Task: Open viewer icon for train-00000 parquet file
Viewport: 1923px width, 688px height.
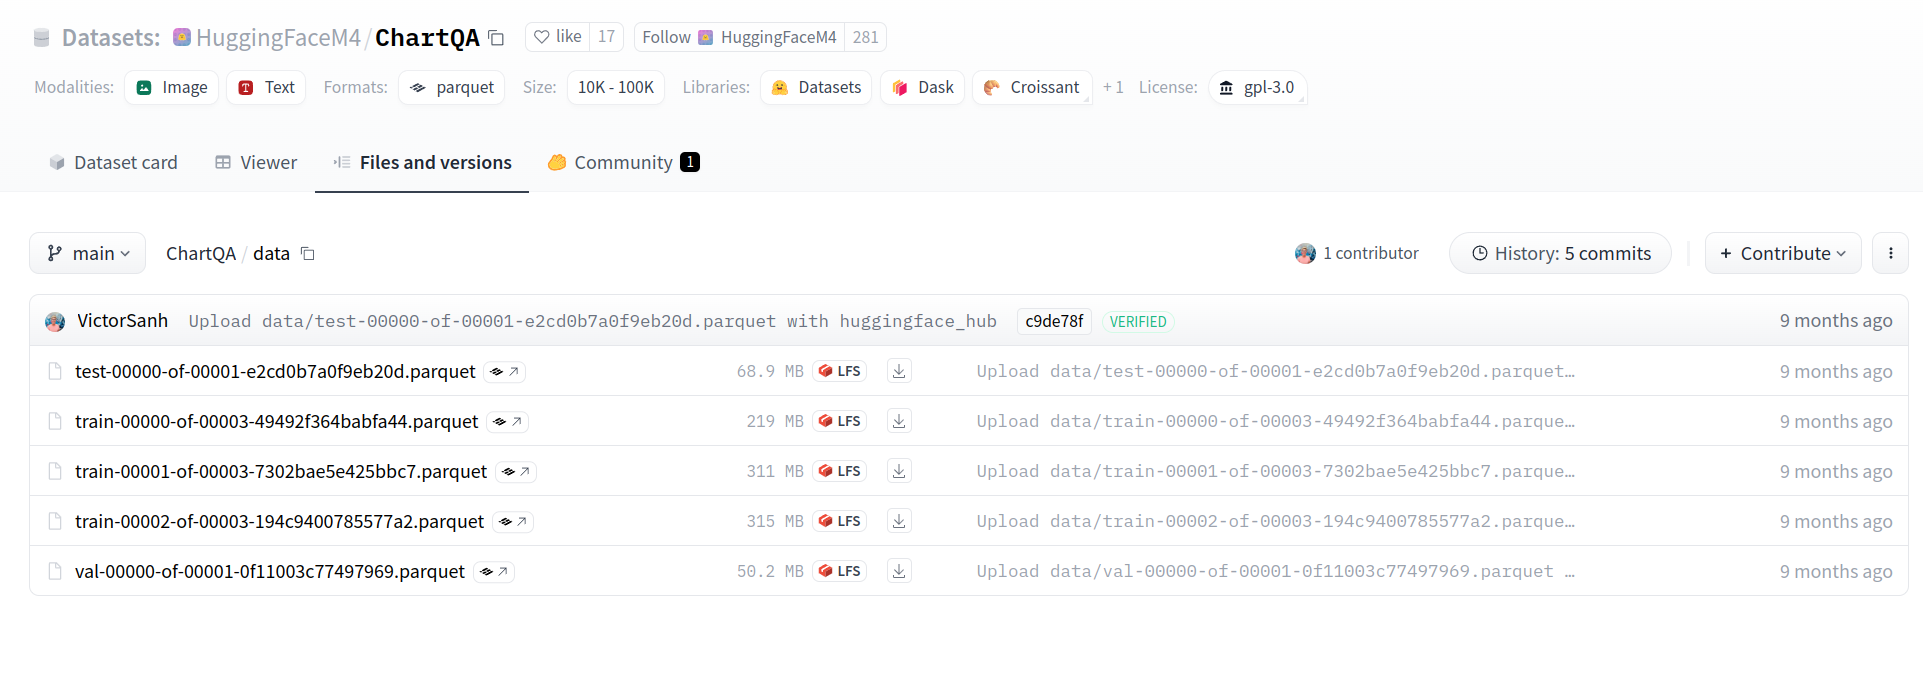Action: point(508,421)
